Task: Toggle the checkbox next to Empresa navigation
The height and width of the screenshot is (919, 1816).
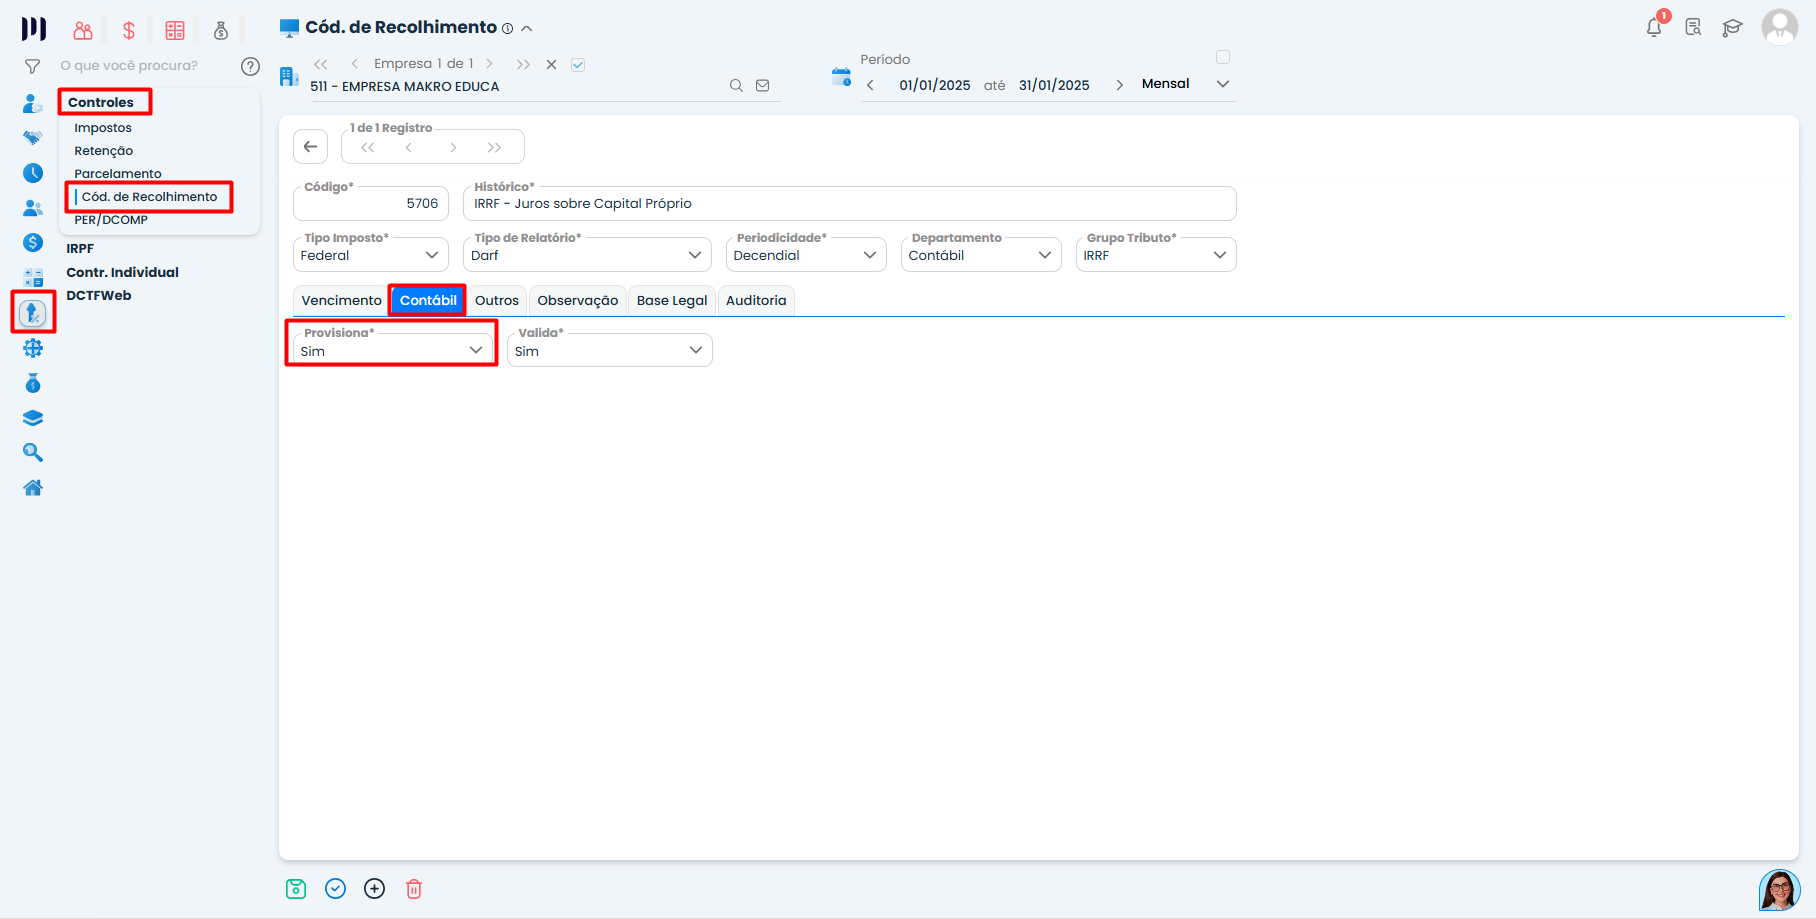Action: (578, 65)
